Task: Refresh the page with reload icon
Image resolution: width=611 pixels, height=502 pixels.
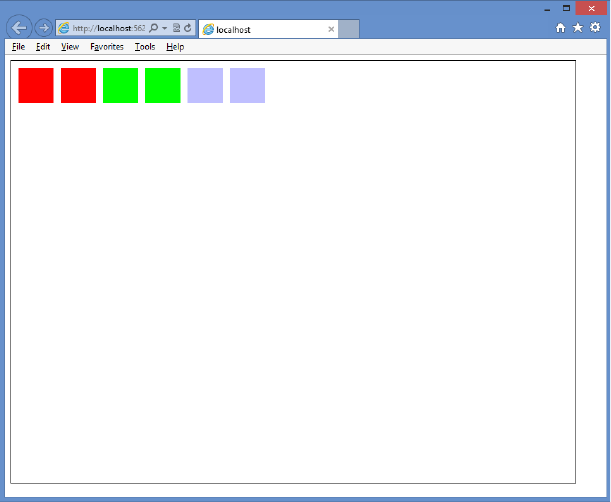Action: [188, 28]
